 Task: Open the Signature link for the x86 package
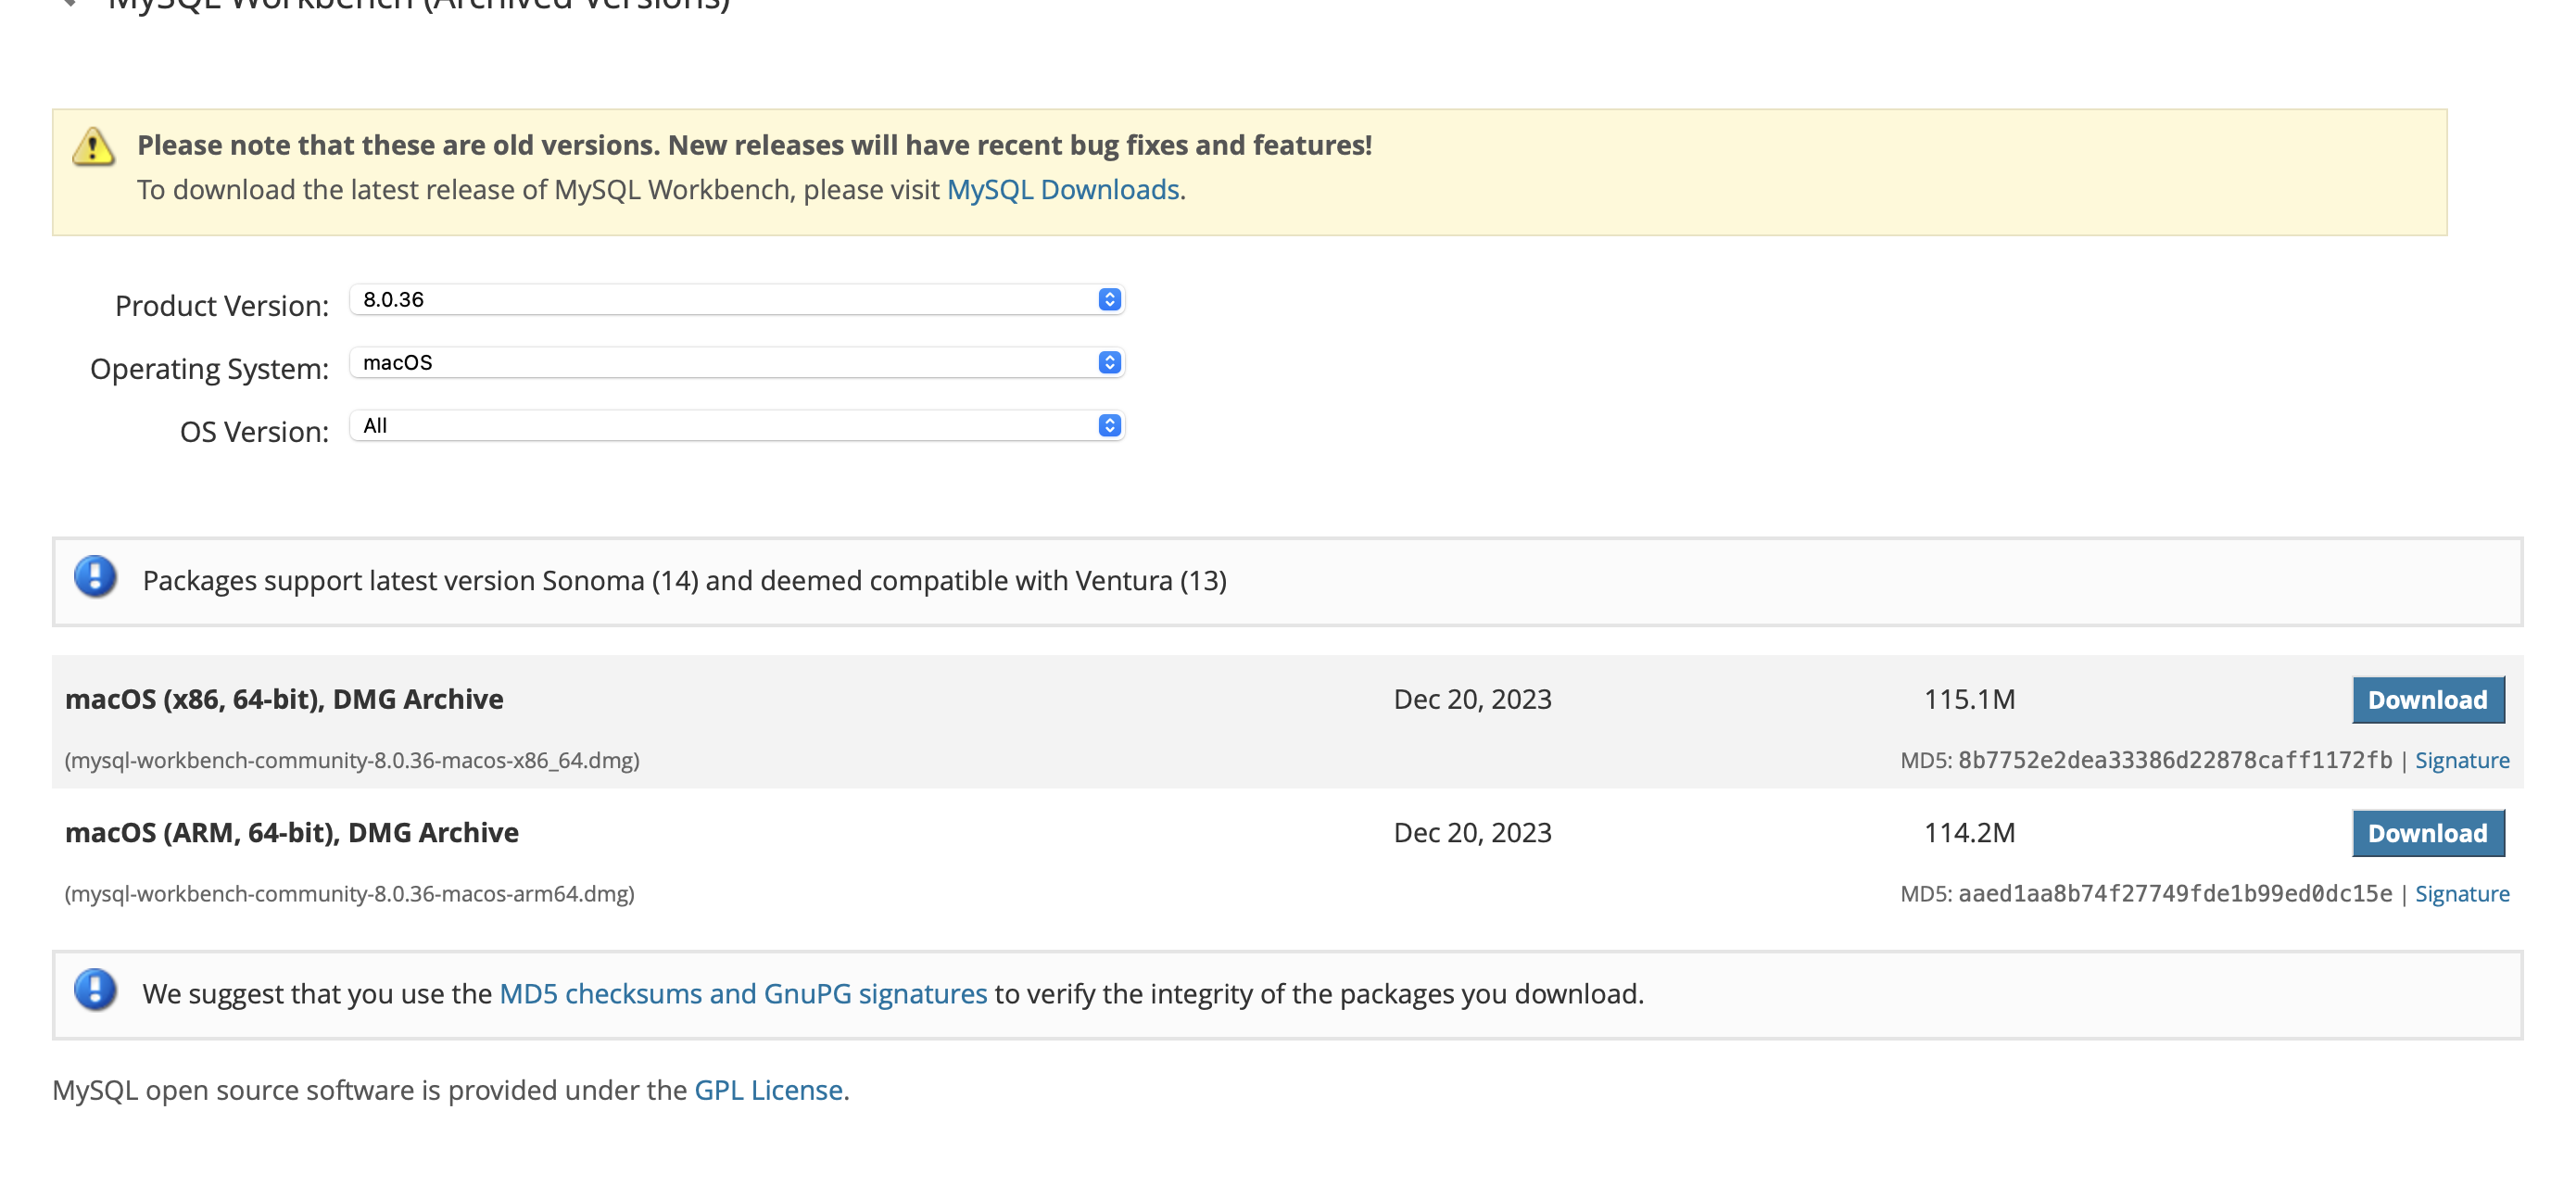(2461, 760)
